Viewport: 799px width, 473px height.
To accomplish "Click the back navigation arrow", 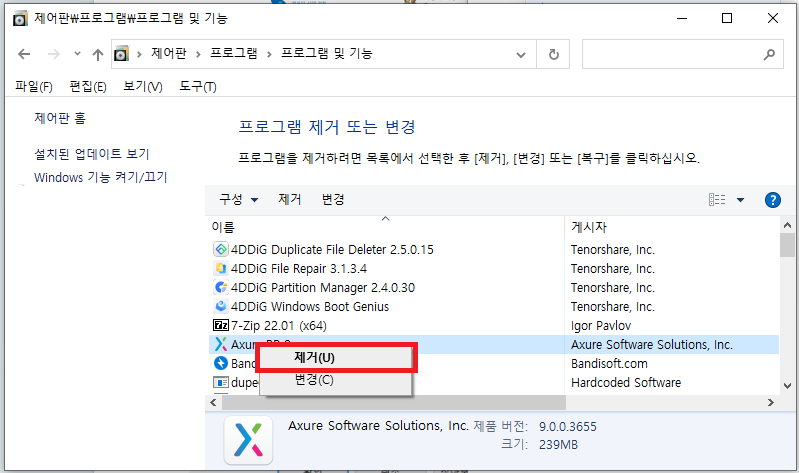I will 24,54.
